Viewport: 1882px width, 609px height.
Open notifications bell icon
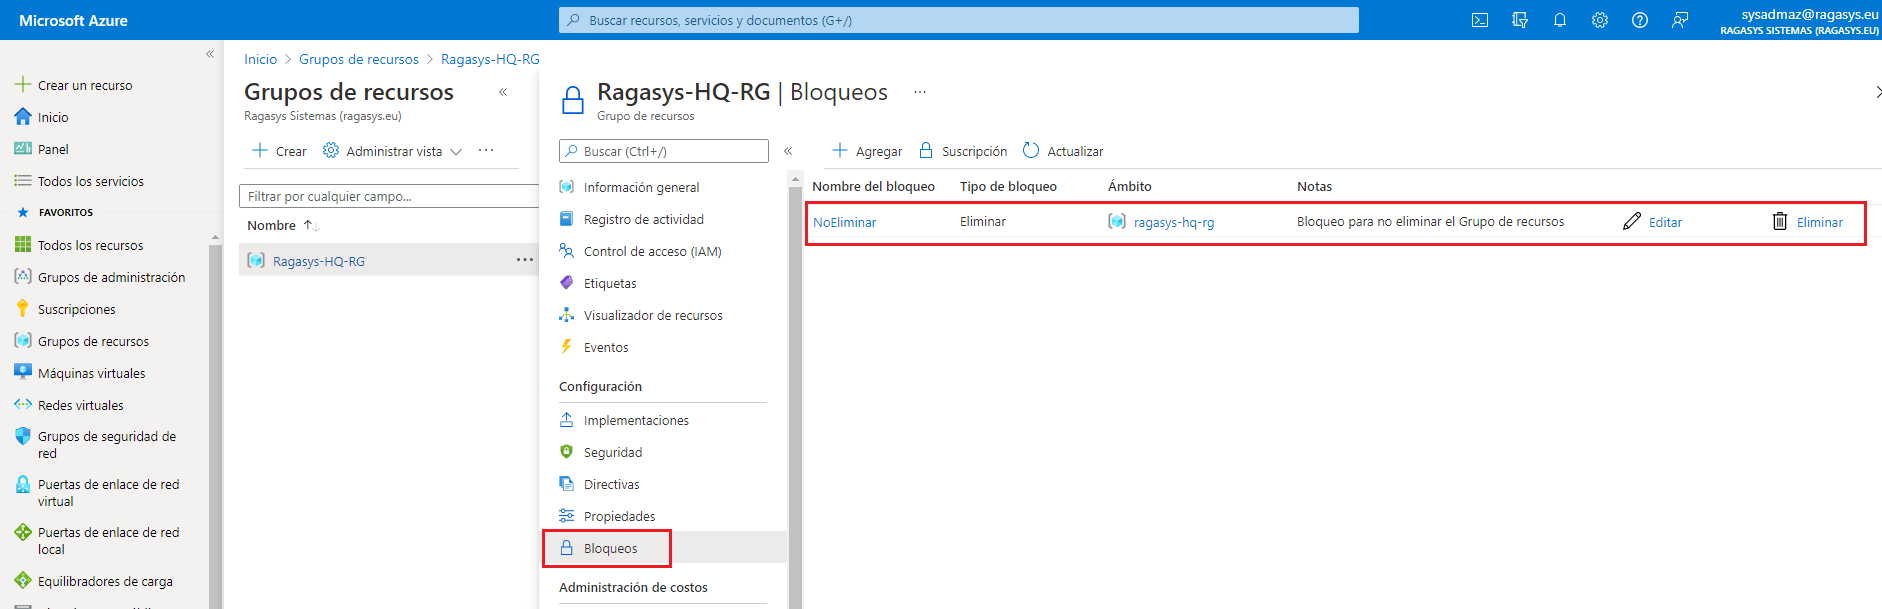(1560, 20)
